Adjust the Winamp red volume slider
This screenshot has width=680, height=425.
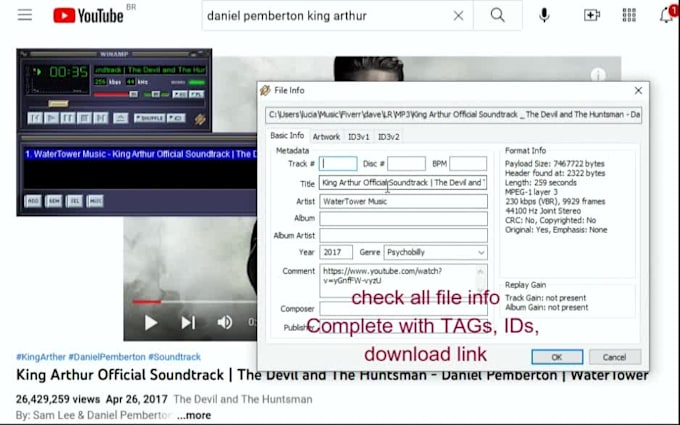click(x=115, y=94)
